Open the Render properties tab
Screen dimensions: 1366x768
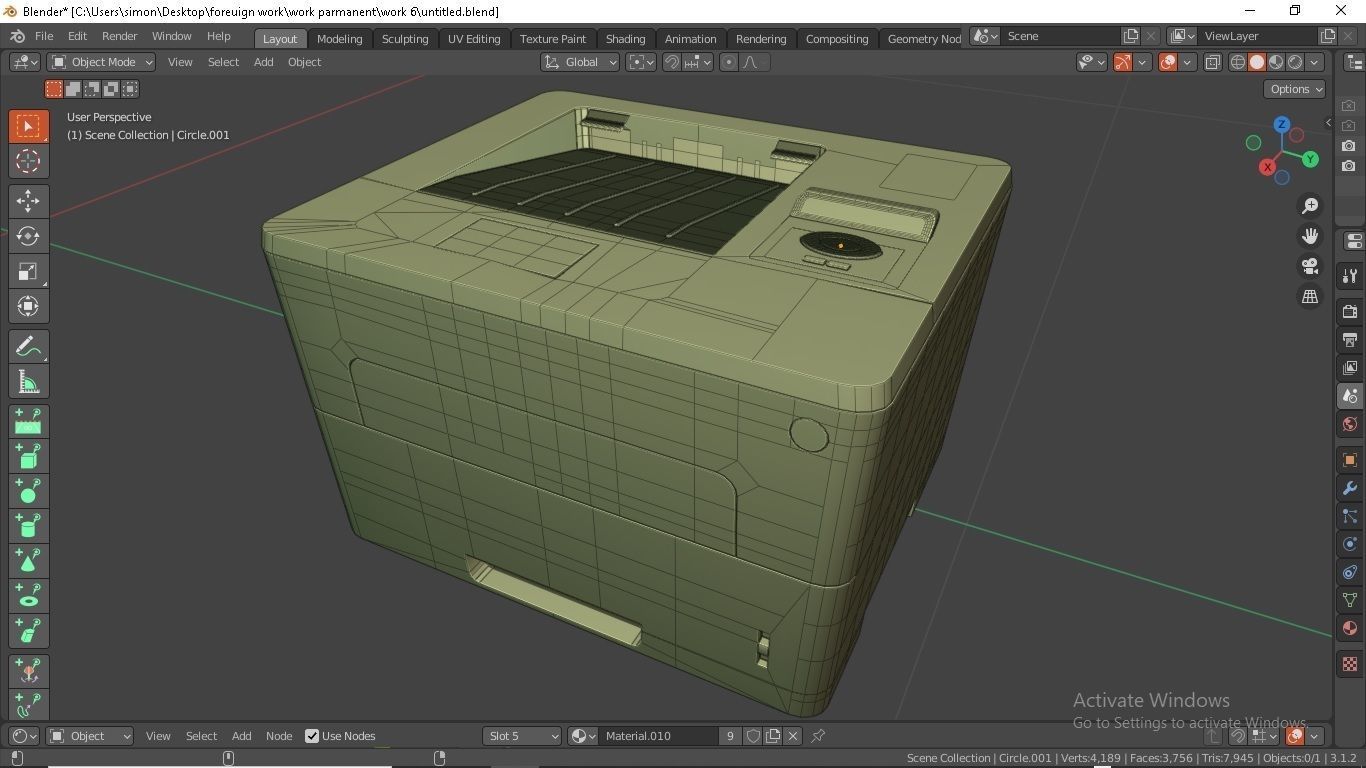click(x=1350, y=312)
